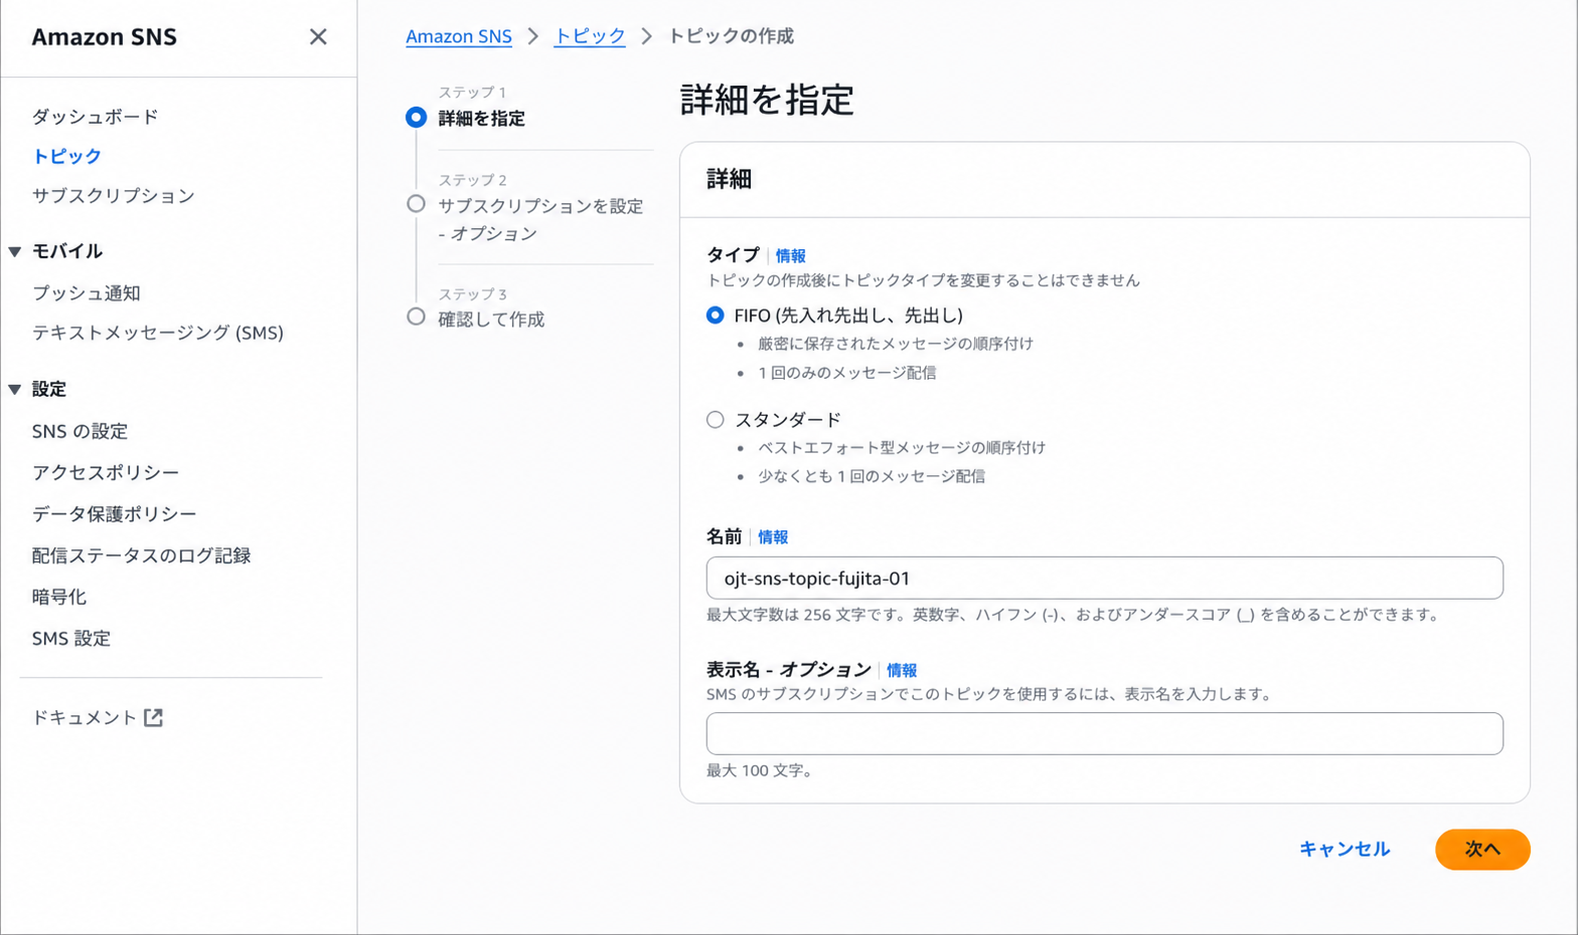Viewport: 1578px width, 935px height.
Task: Open データ保護ポリシー in the sidebar
Action: pyautogui.click(x=114, y=514)
